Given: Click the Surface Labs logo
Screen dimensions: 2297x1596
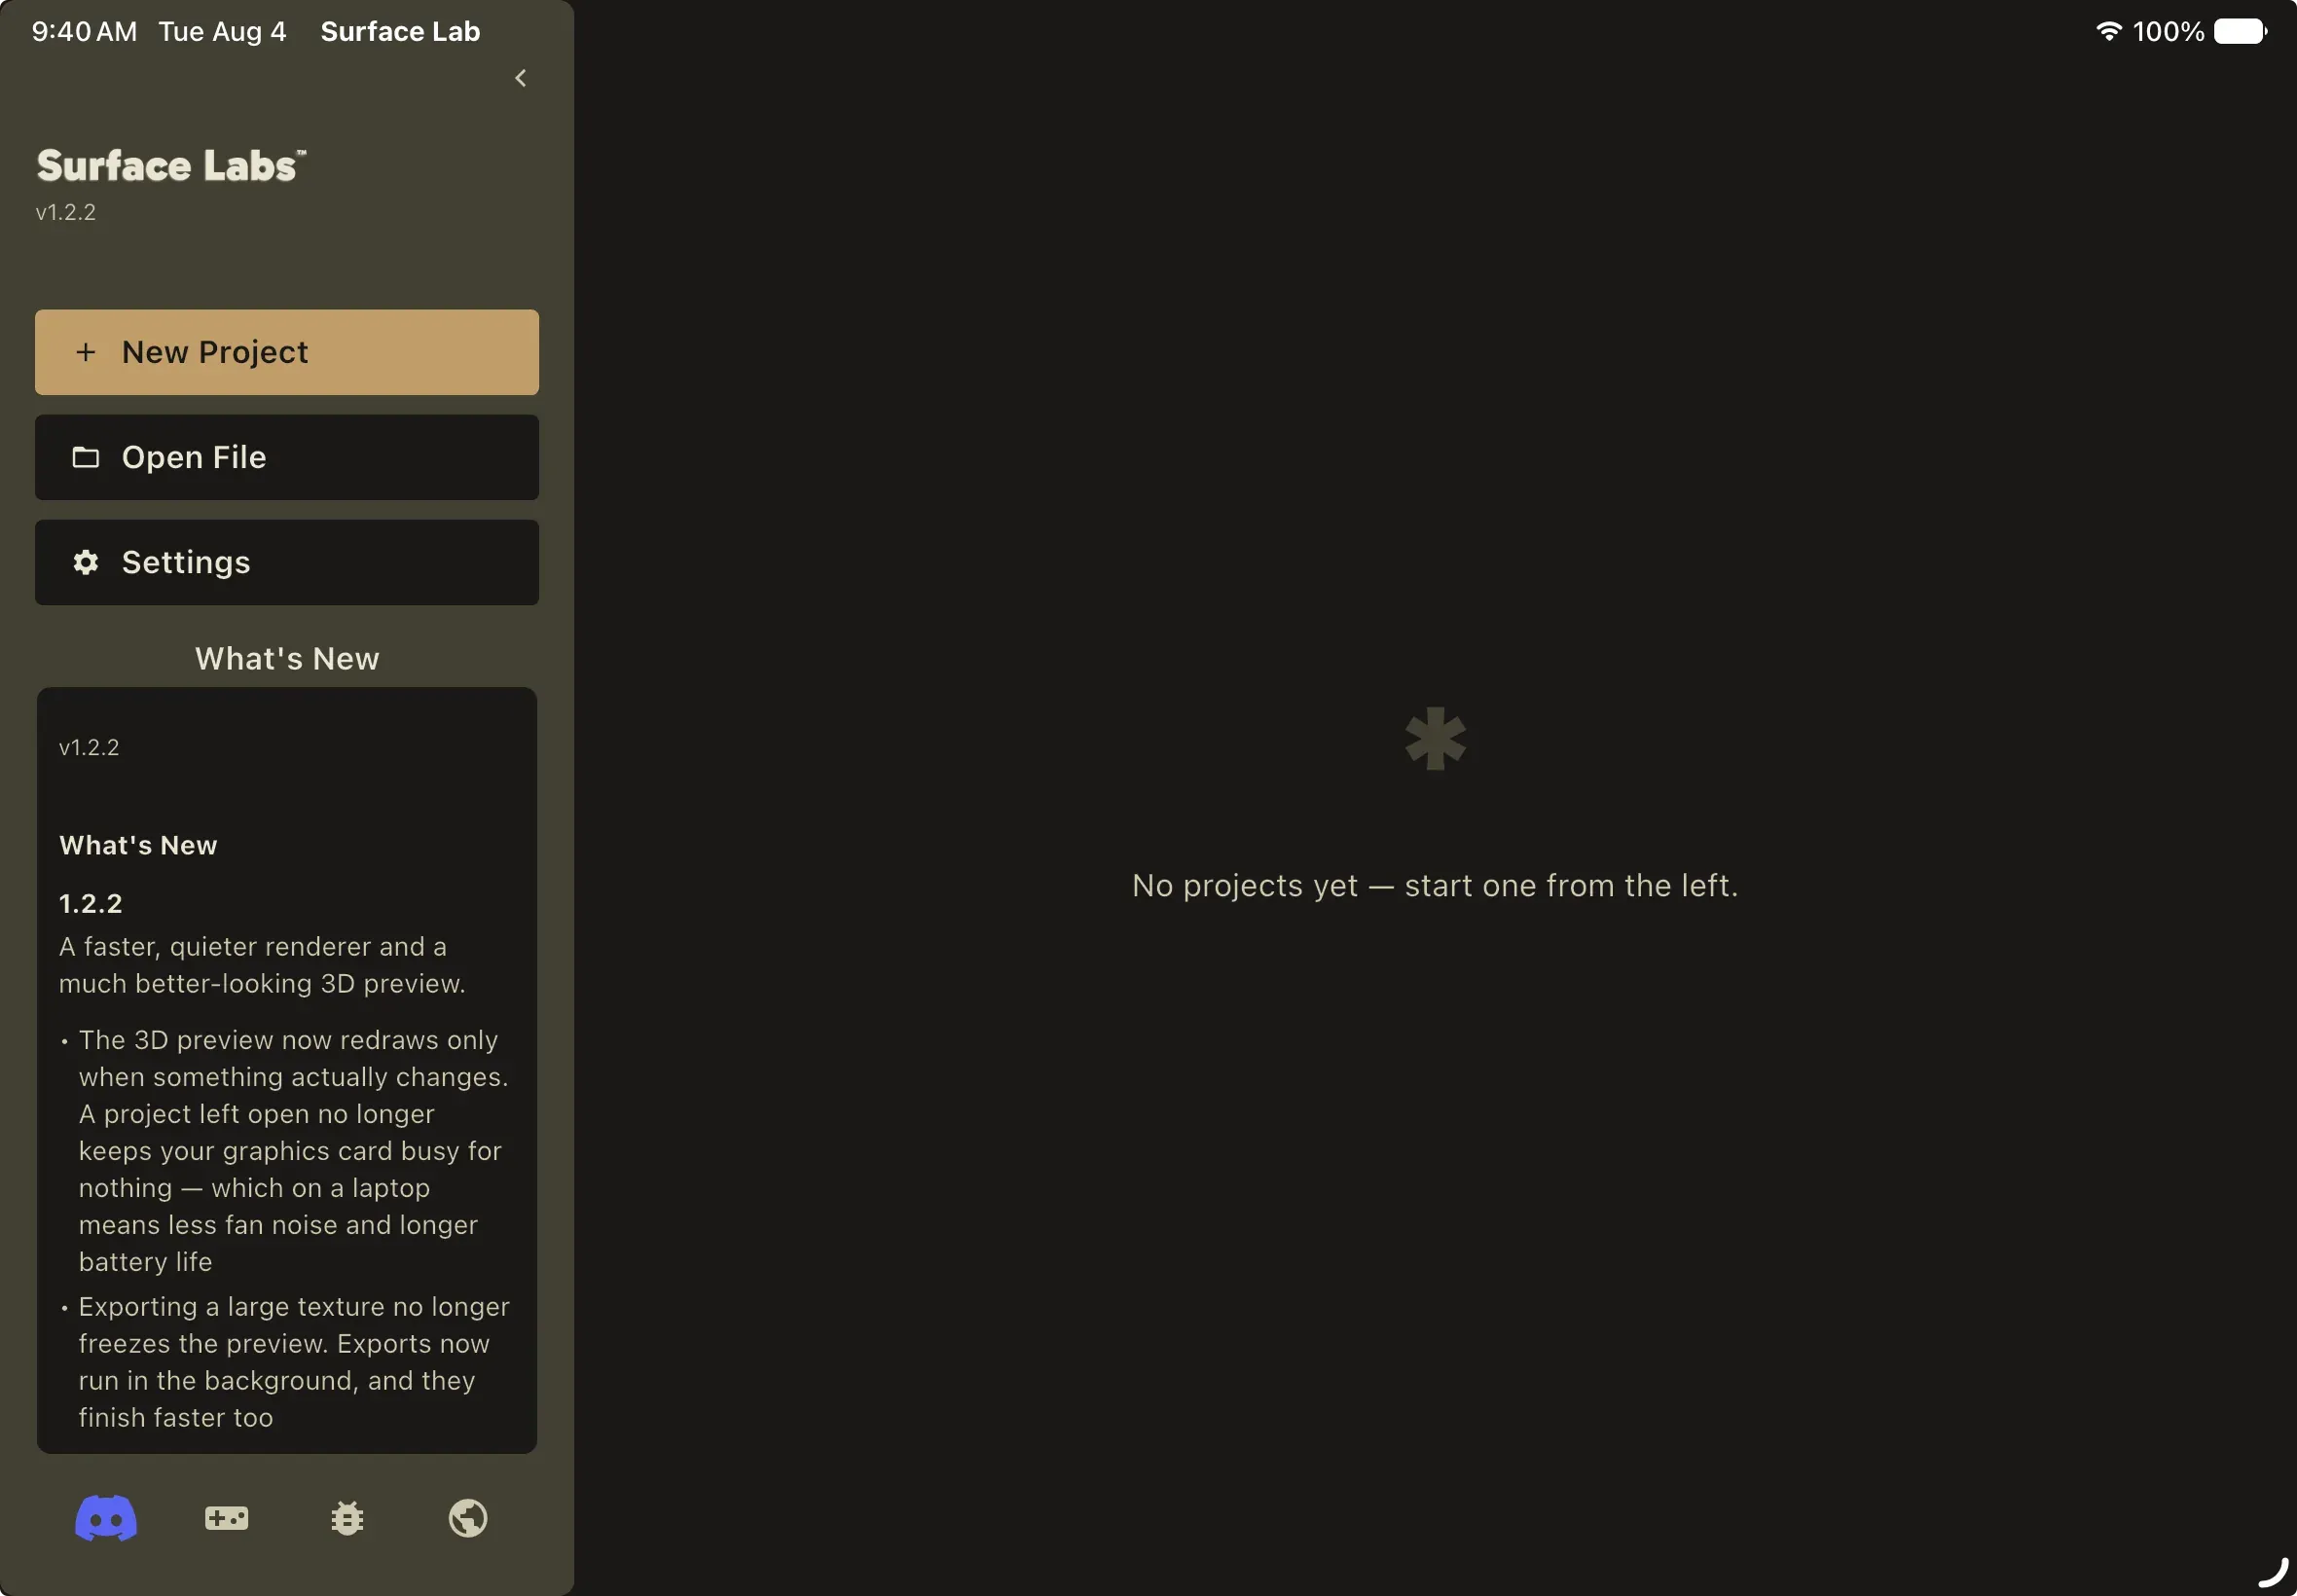Looking at the screenshot, I should (171, 166).
